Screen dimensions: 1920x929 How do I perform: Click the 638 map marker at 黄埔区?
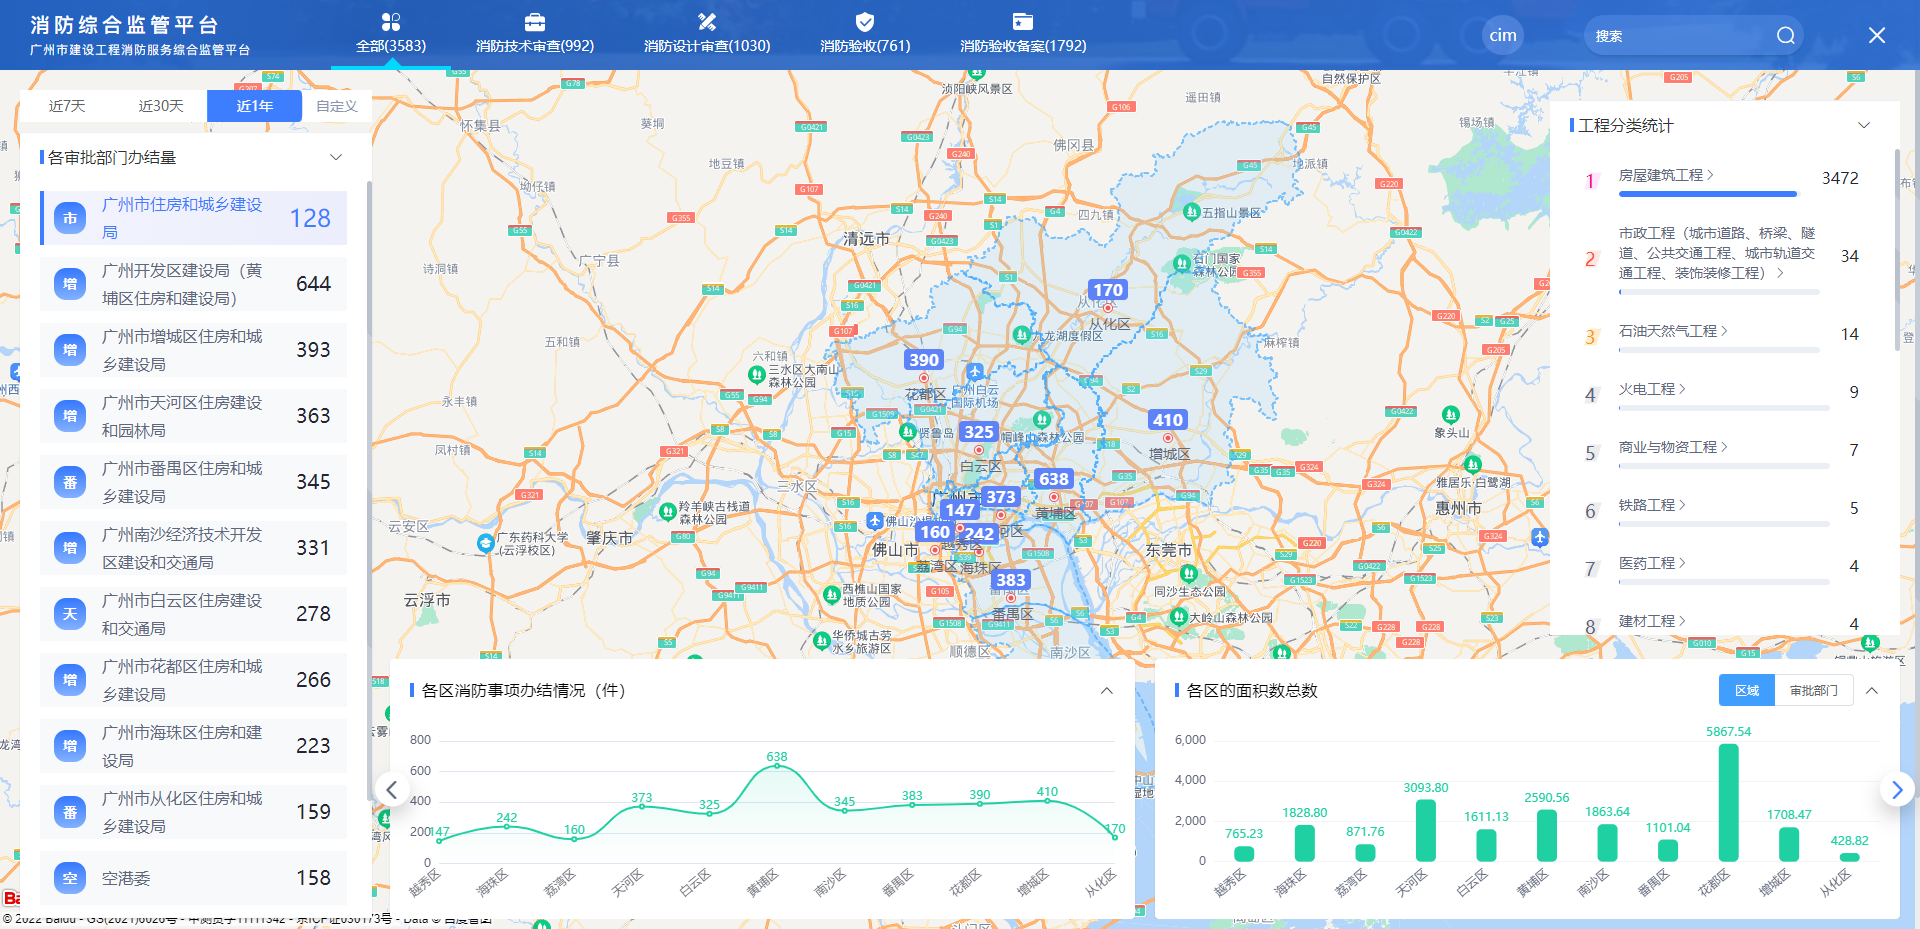click(1054, 479)
